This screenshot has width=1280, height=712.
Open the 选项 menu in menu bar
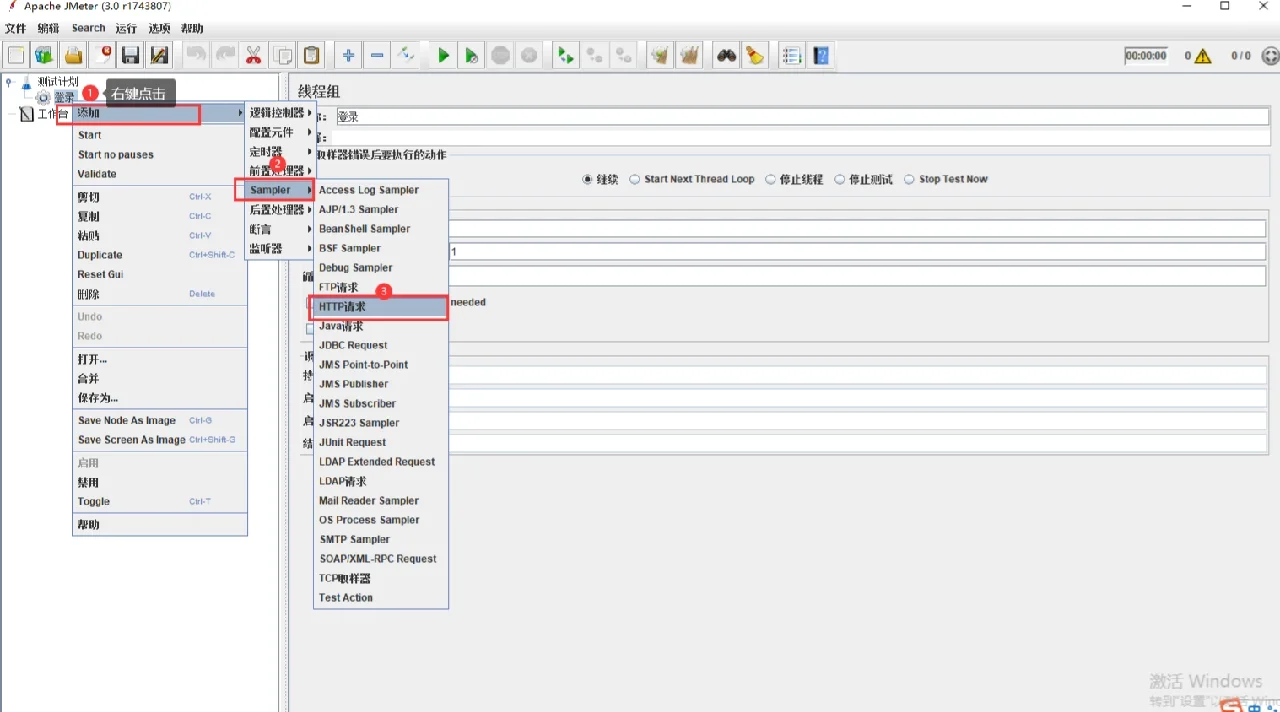pyautogui.click(x=159, y=29)
